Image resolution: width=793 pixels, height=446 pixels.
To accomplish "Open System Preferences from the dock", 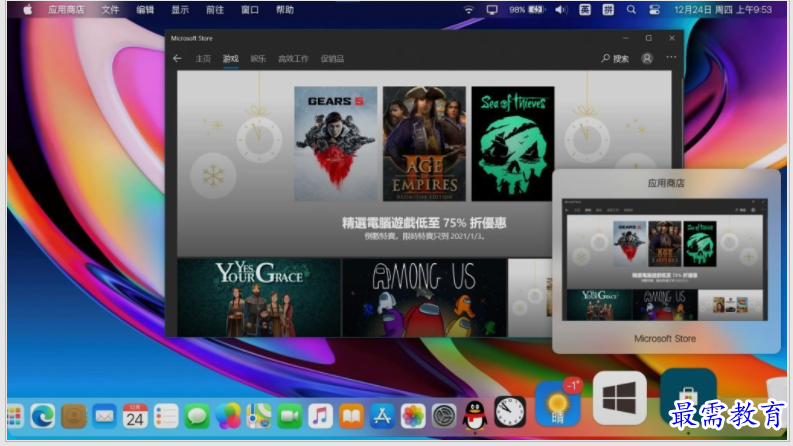I will coord(444,416).
